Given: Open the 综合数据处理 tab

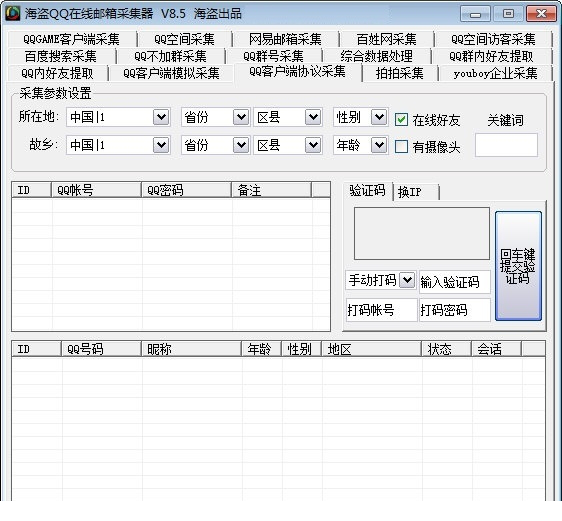Looking at the screenshot, I should [x=376, y=56].
